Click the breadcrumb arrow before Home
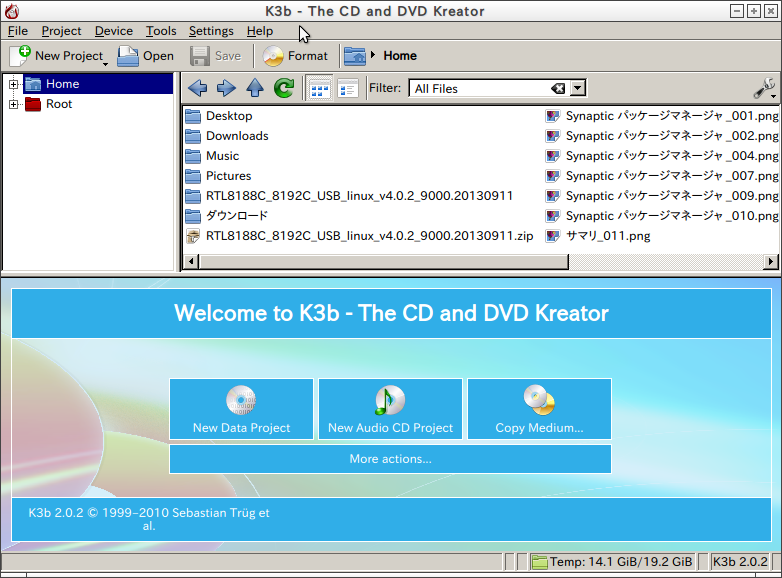This screenshot has height=578, width=782. tap(373, 55)
